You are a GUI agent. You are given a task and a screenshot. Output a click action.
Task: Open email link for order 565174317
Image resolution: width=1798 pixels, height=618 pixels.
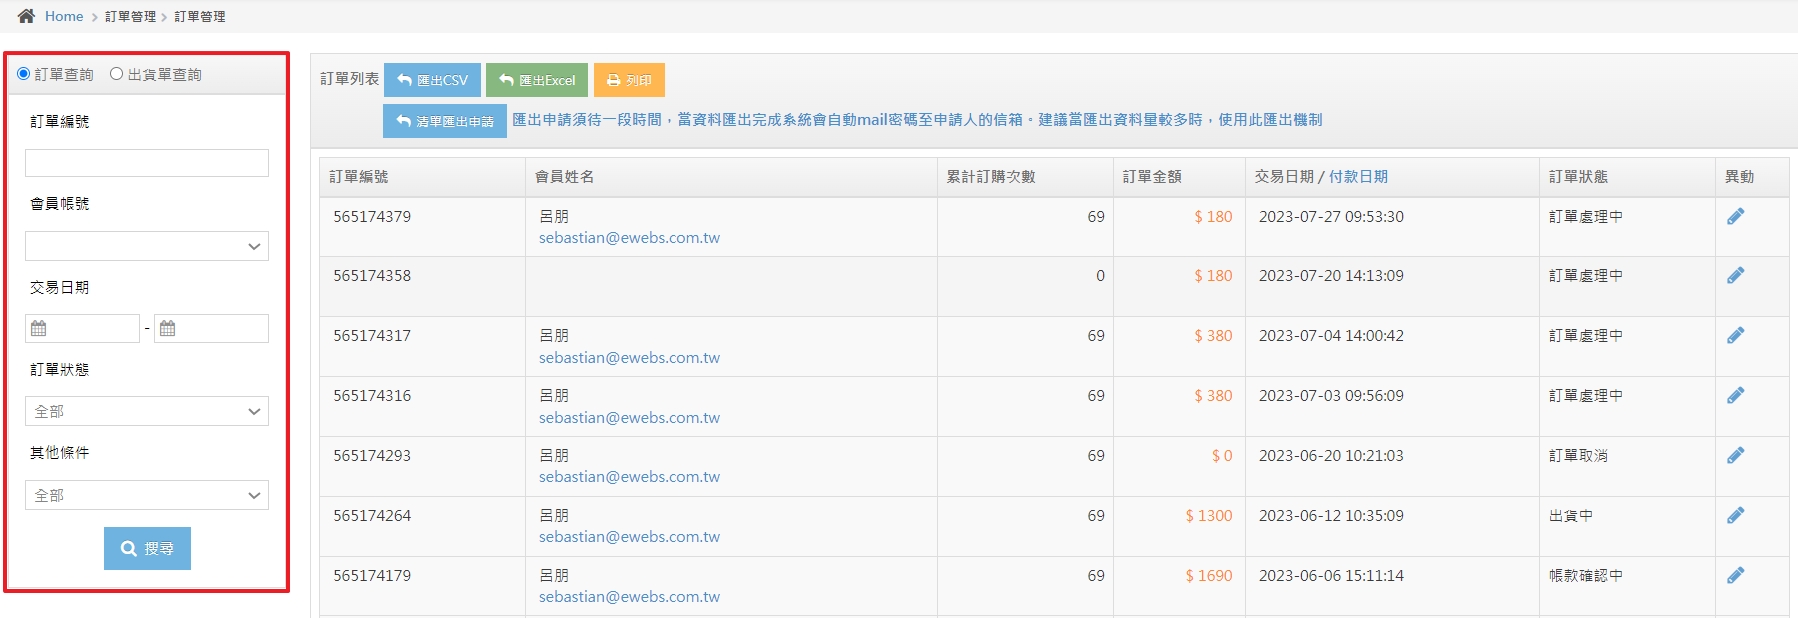click(629, 358)
